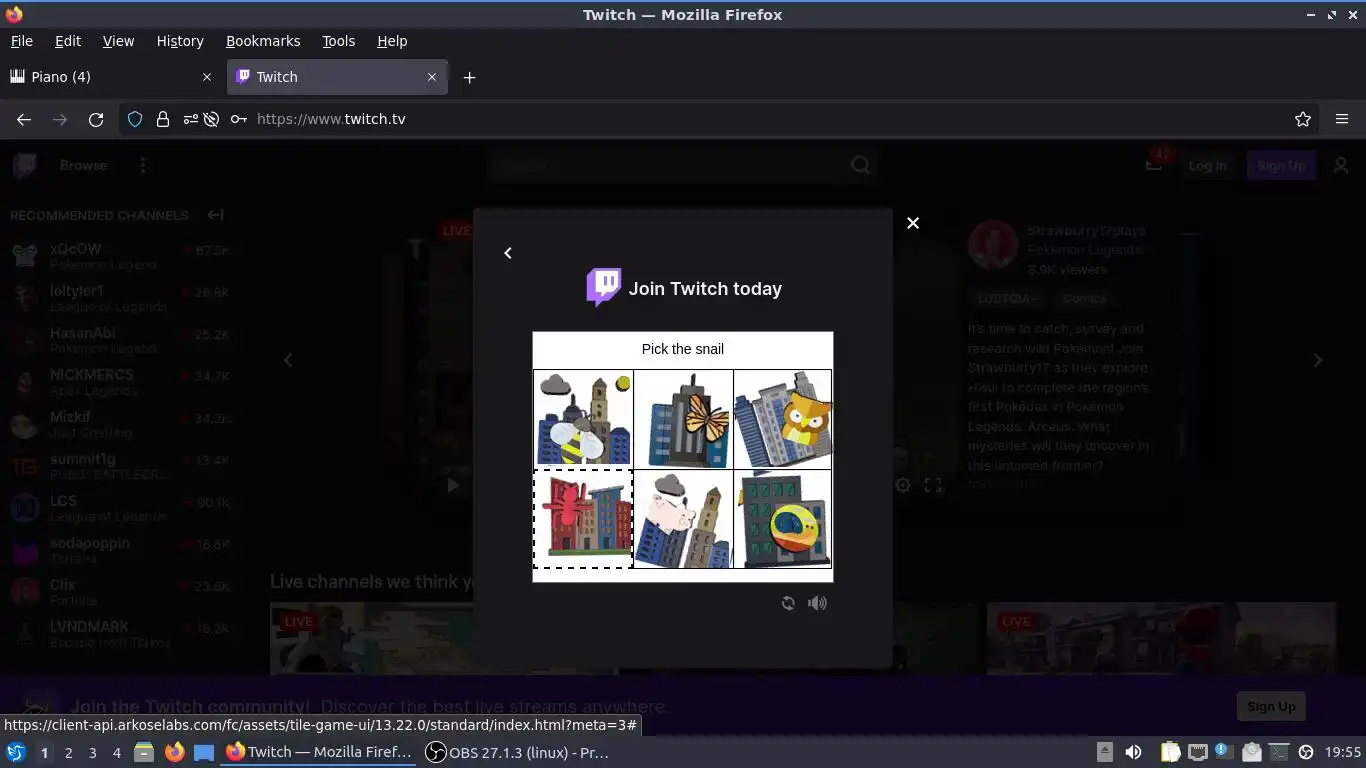Show site security lock information
Image resolution: width=1366 pixels, height=768 pixels.
tap(162, 119)
